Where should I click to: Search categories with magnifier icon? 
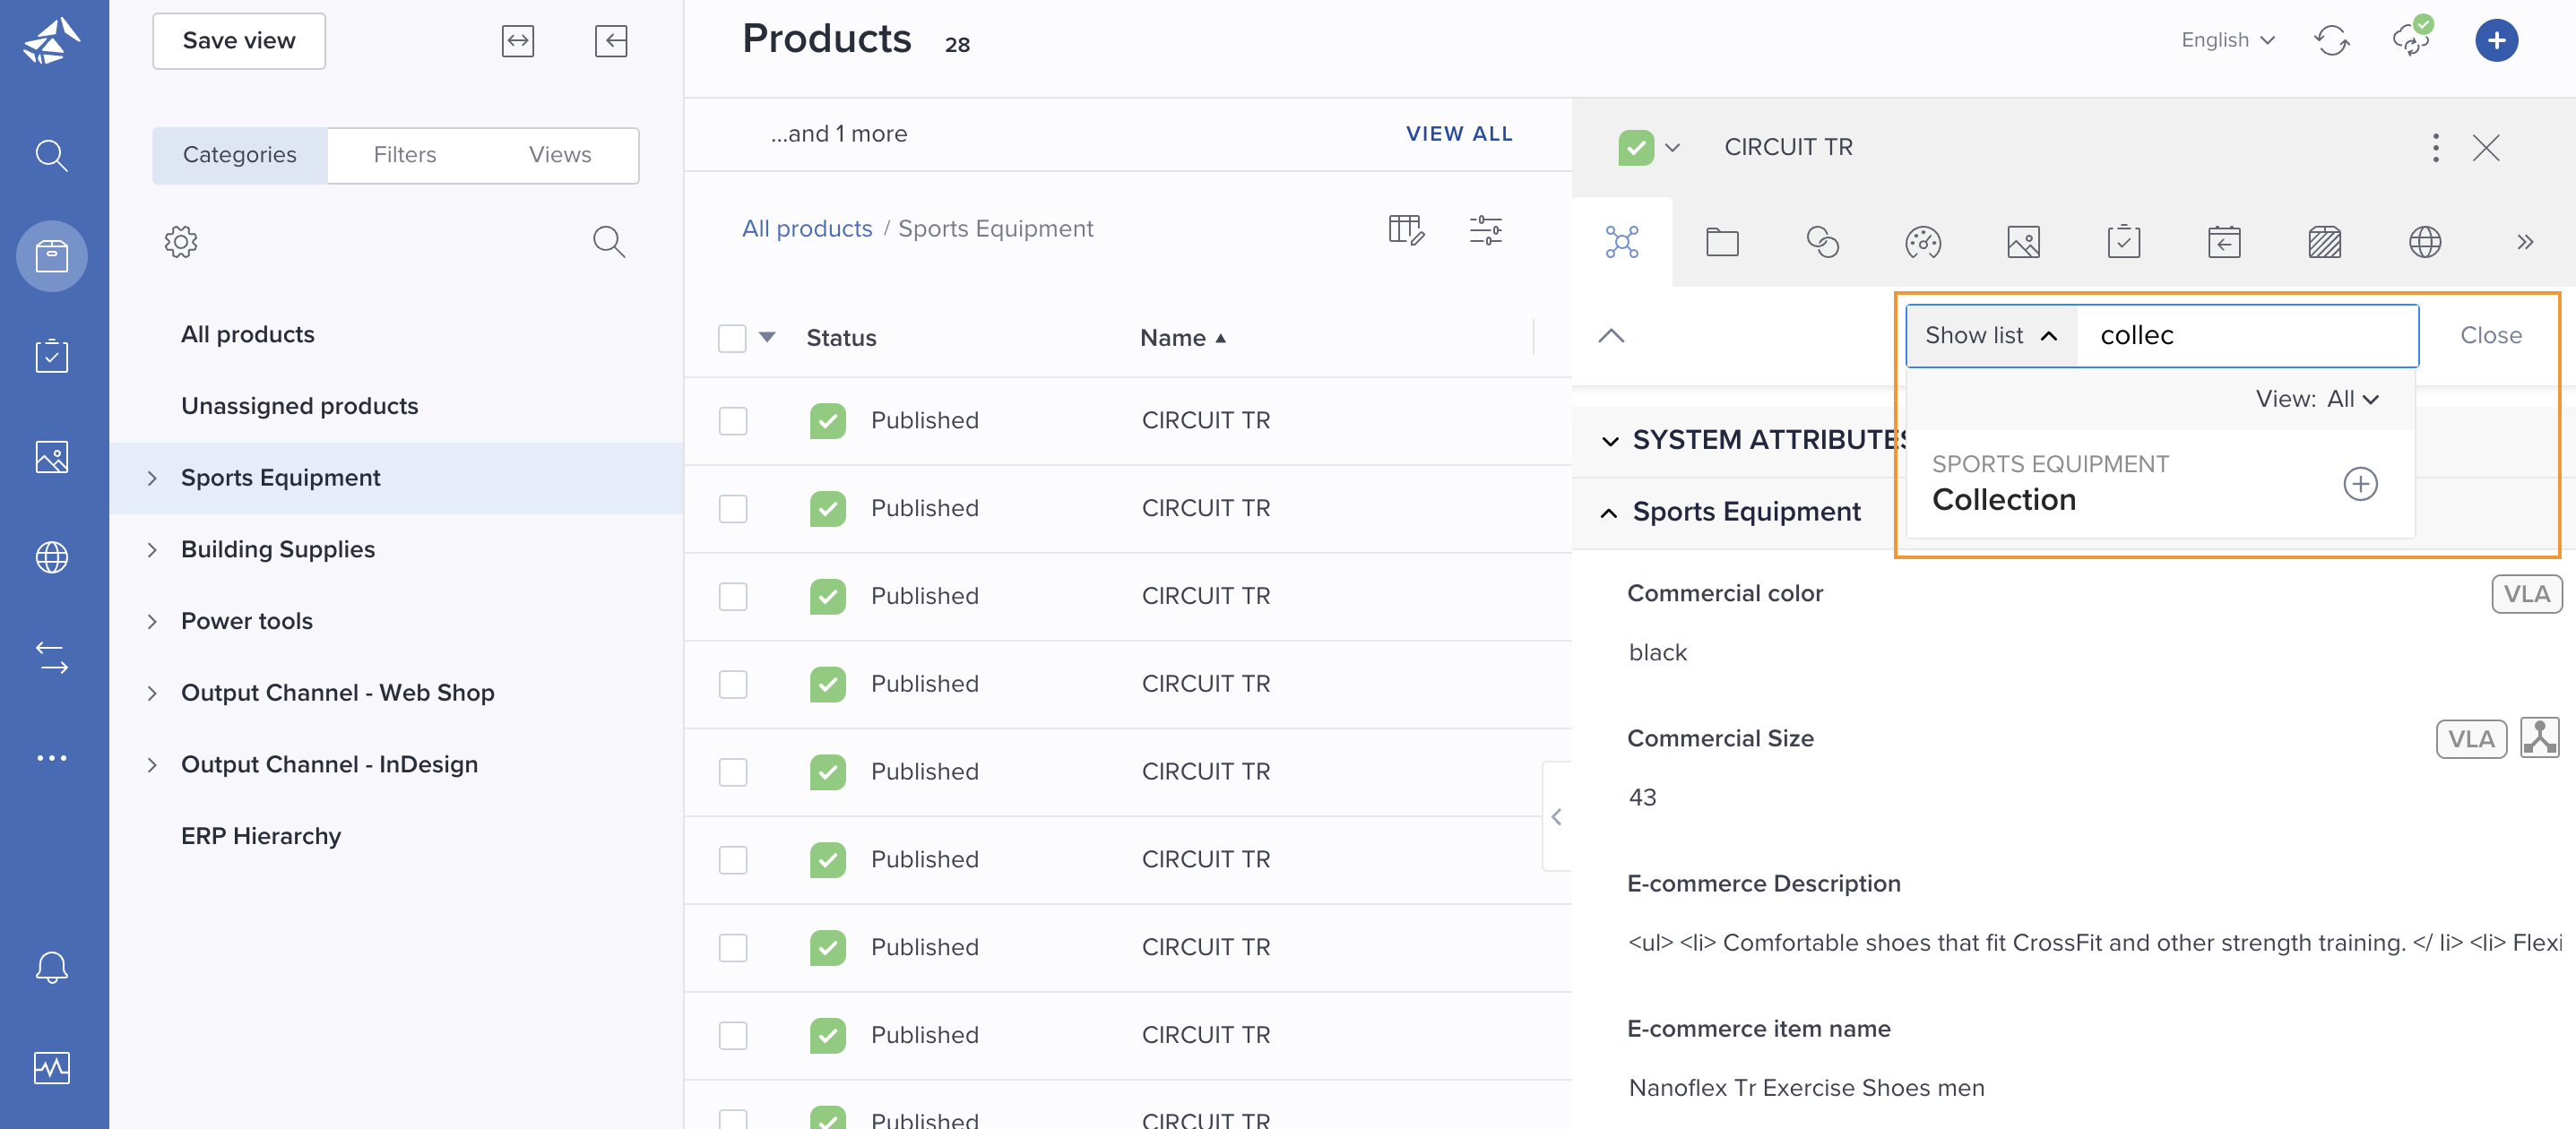(x=609, y=242)
